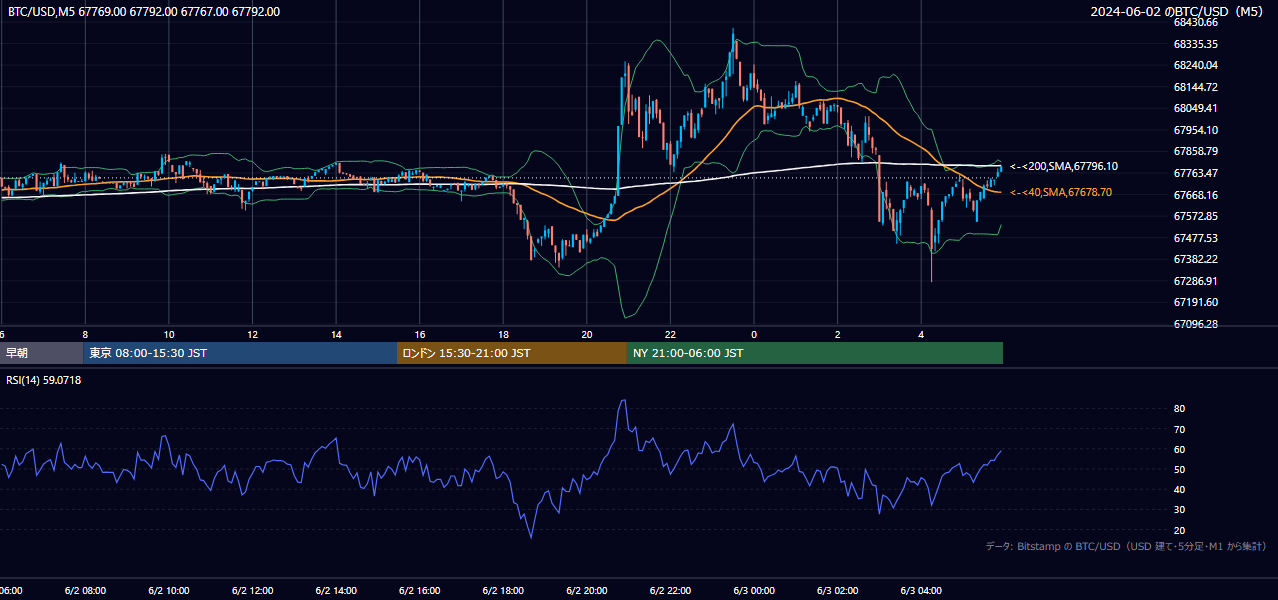Click the 6/2 16:00 date label
This screenshot has height=600, width=1278.
(x=419, y=590)
